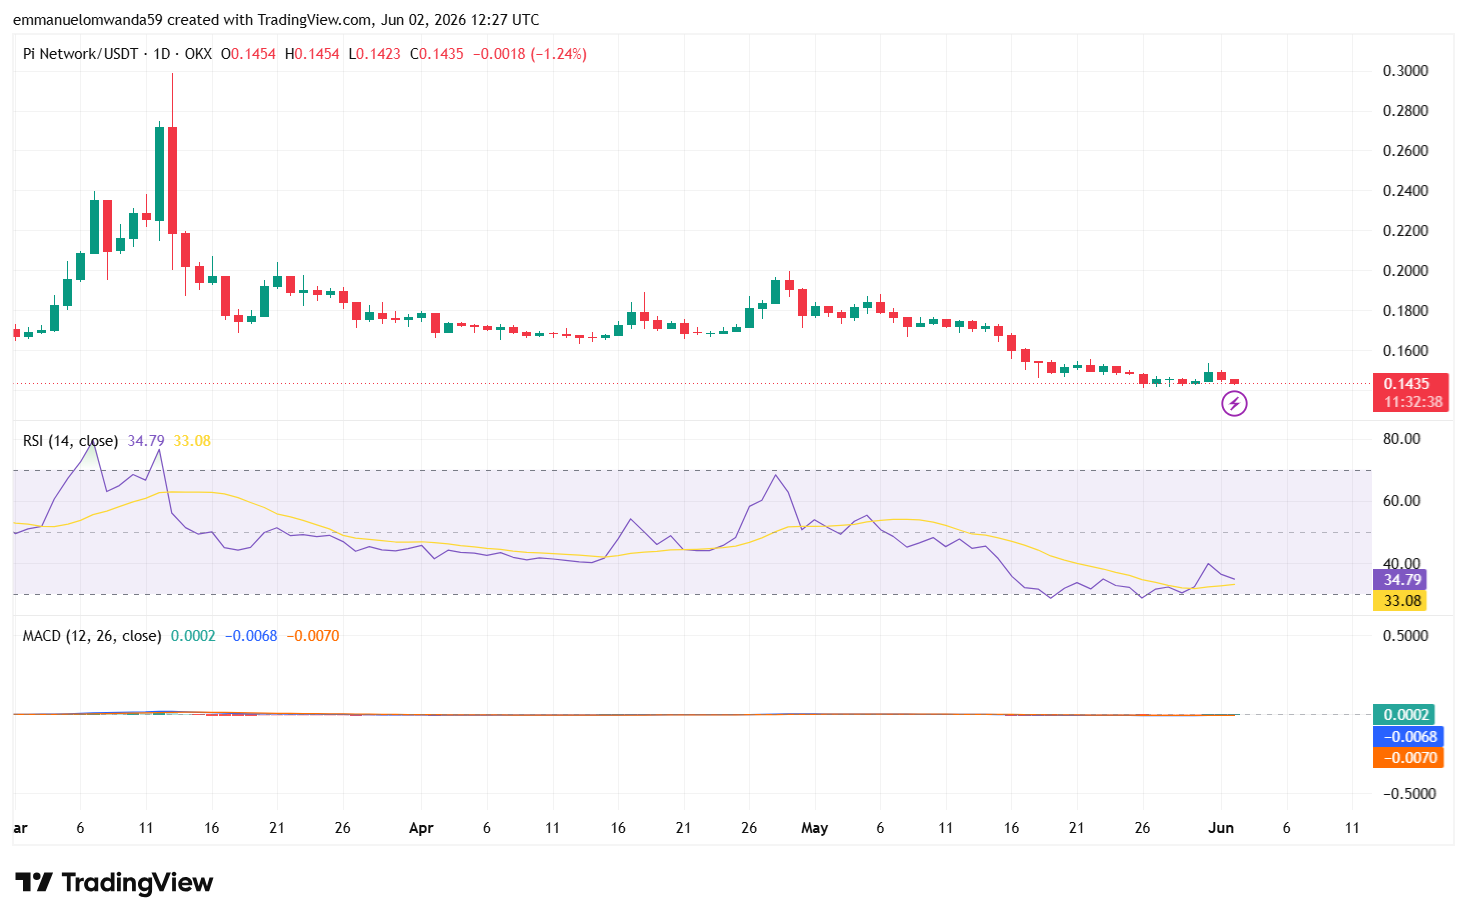This screenshot has height=920, width=1467.
Task: Click the open value O0.1454
Action: coord(248,54)
